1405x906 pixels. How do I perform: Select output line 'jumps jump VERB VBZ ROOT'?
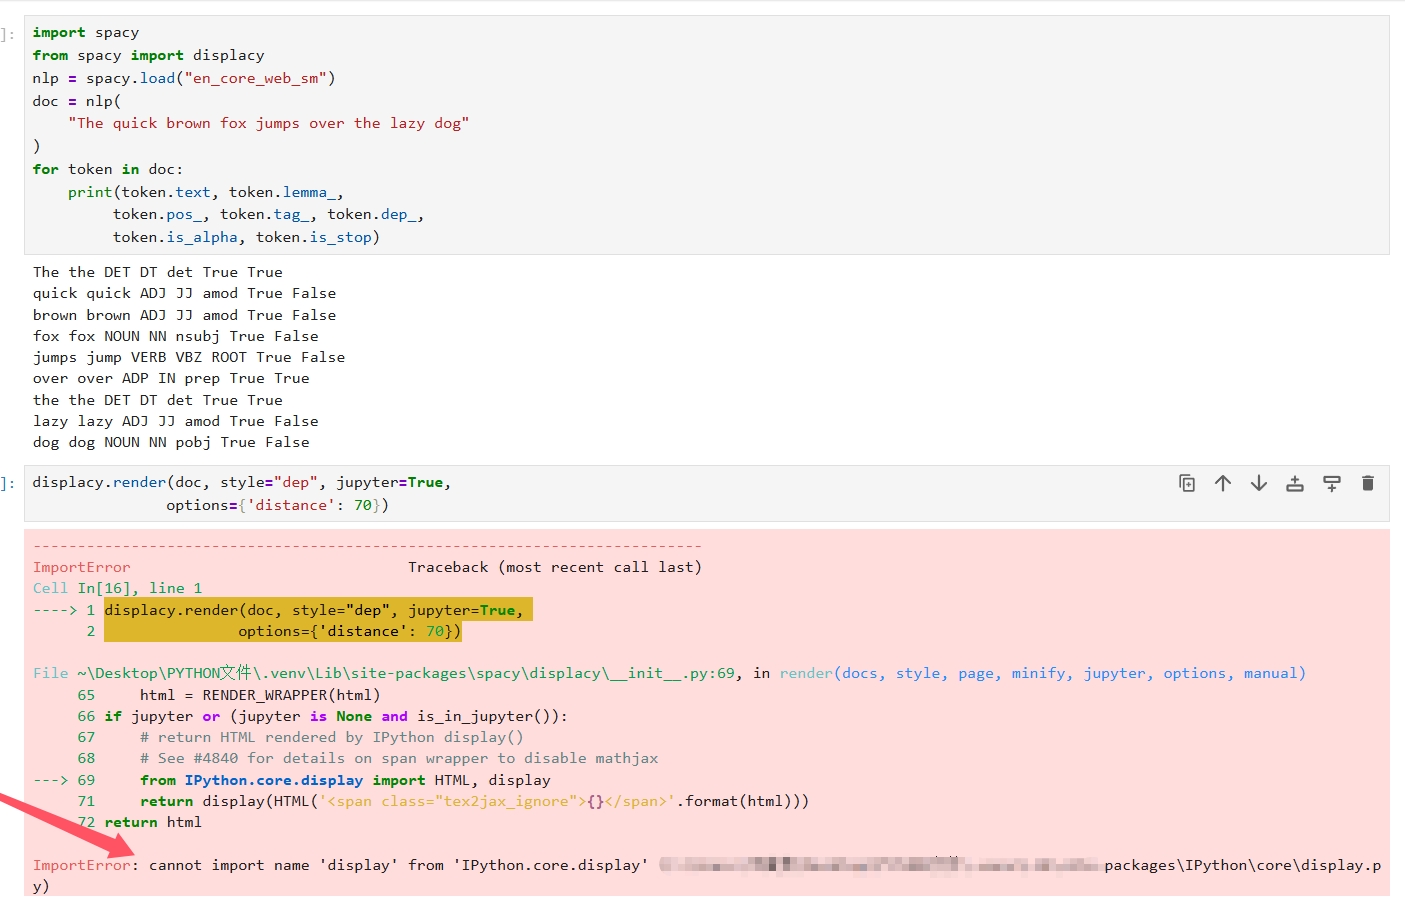(x=189, y=357)
